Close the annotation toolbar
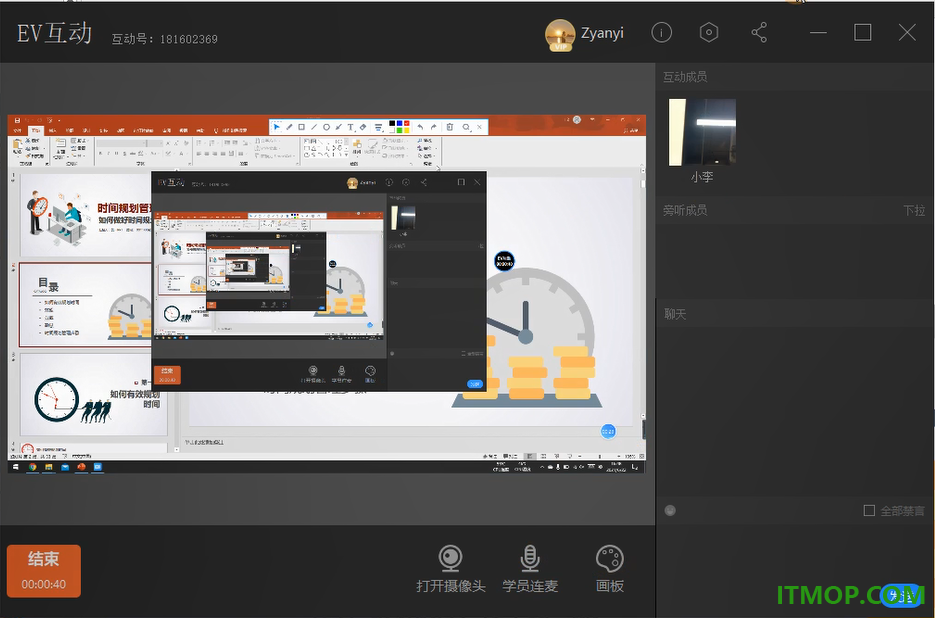The image size is (935, 618). pyautogui.click(x=479, y=127)
